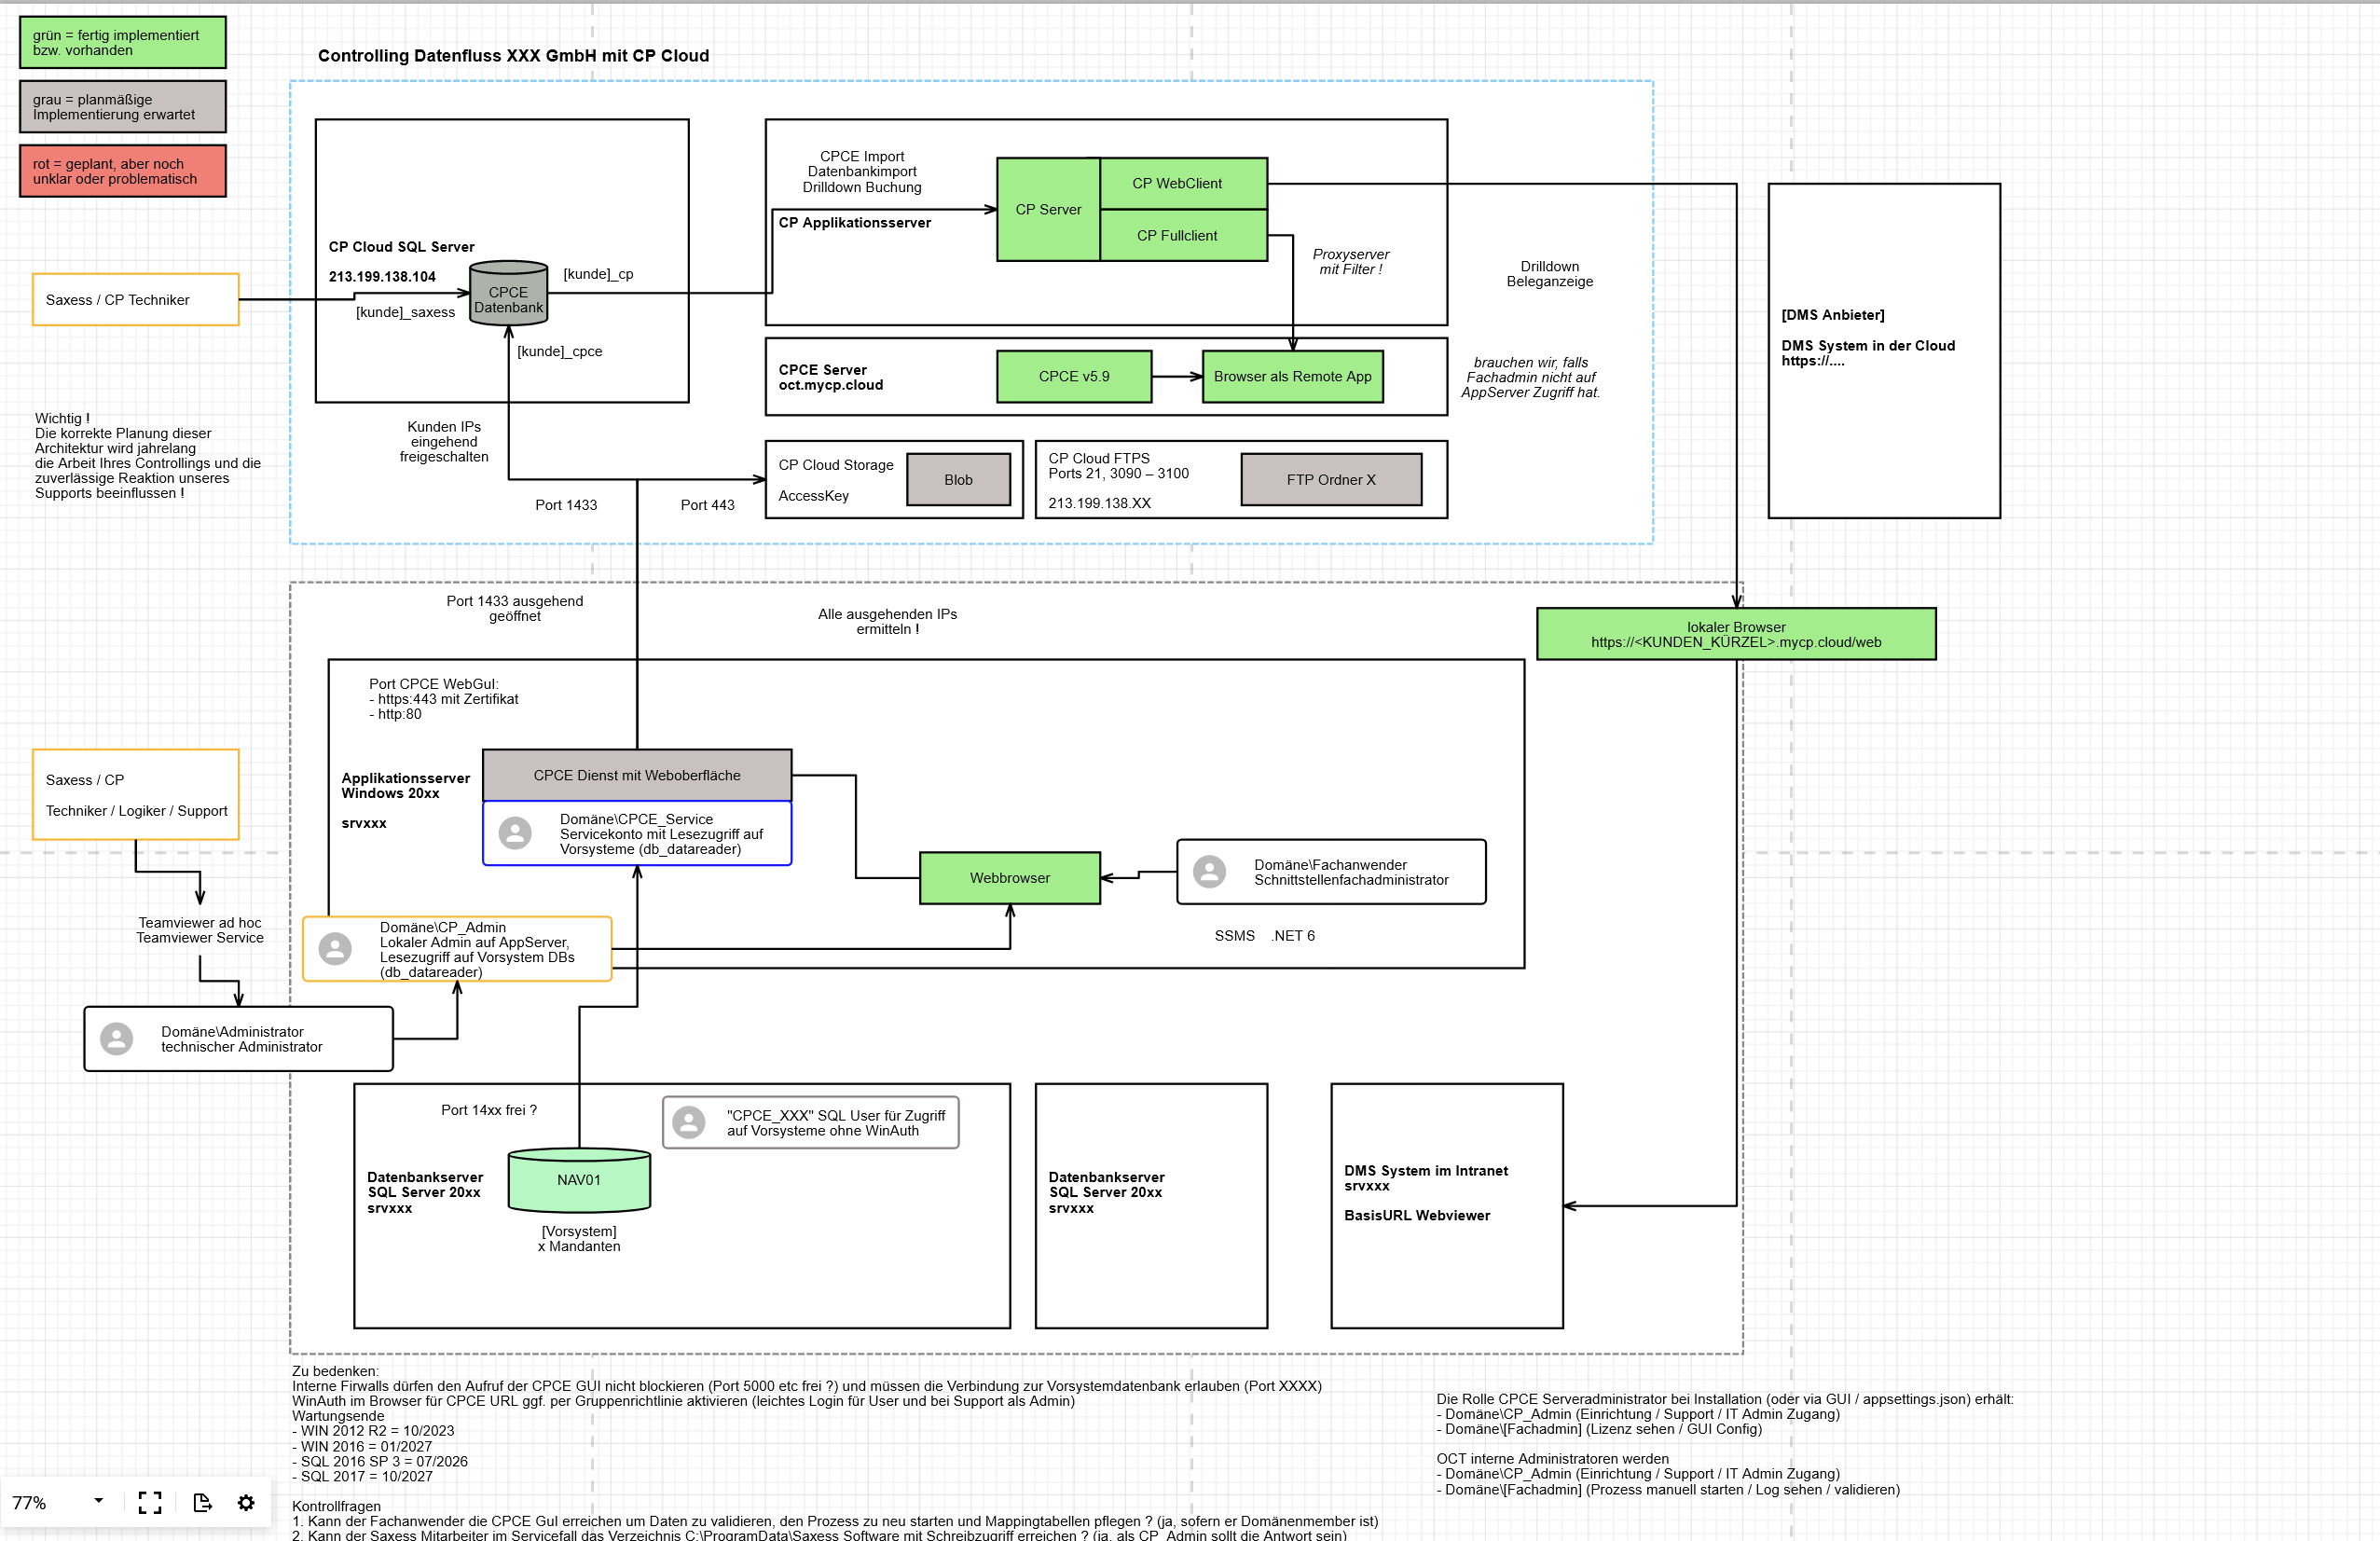Open the settings gear

[x=246, y=1502]
